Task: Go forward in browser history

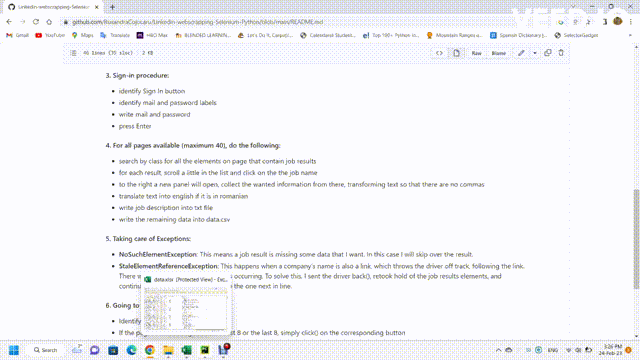Action: (22, 22)
